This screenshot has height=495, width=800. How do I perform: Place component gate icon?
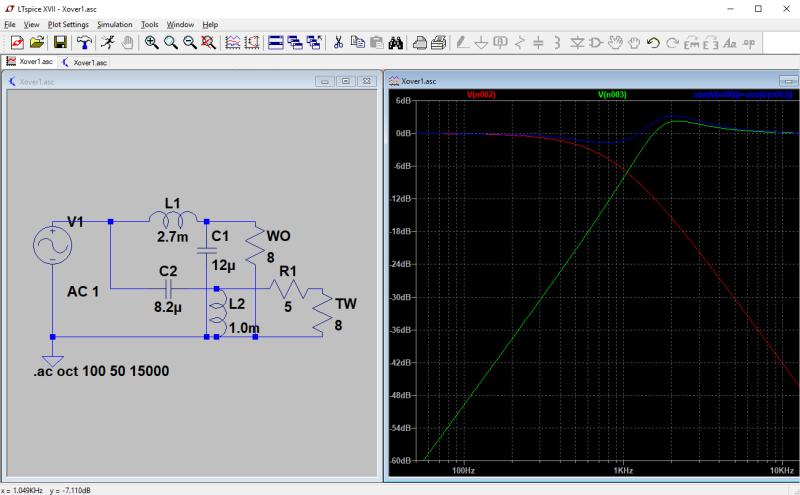[596, 42]
